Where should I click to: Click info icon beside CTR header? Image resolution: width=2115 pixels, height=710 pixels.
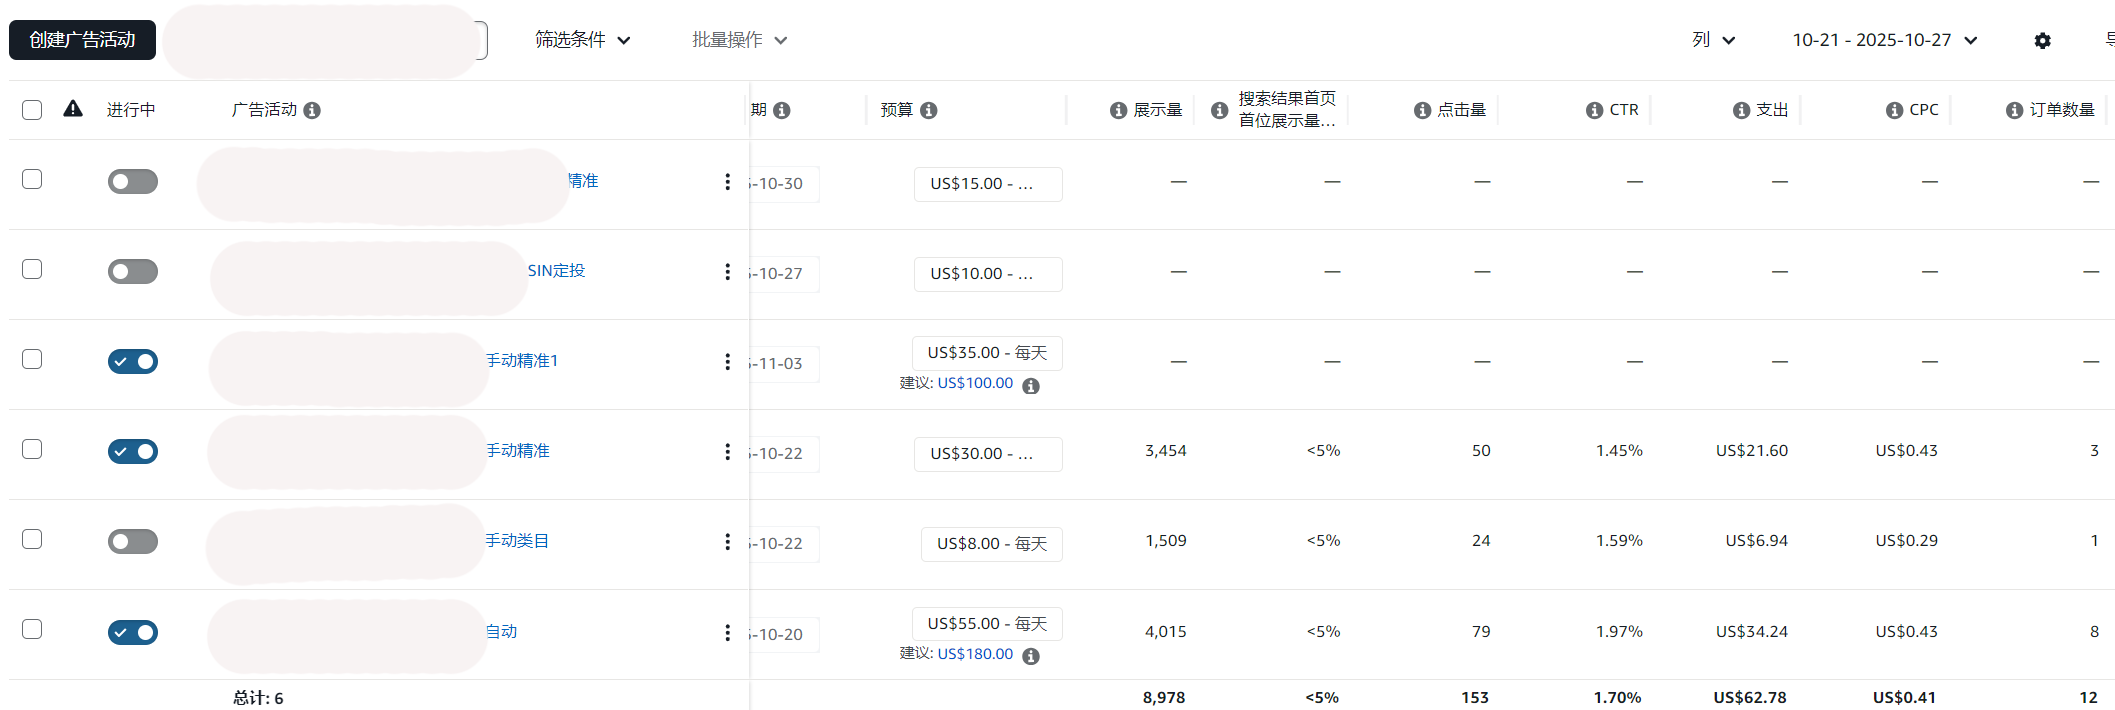pyautogui.click(x=1594, y=110)
